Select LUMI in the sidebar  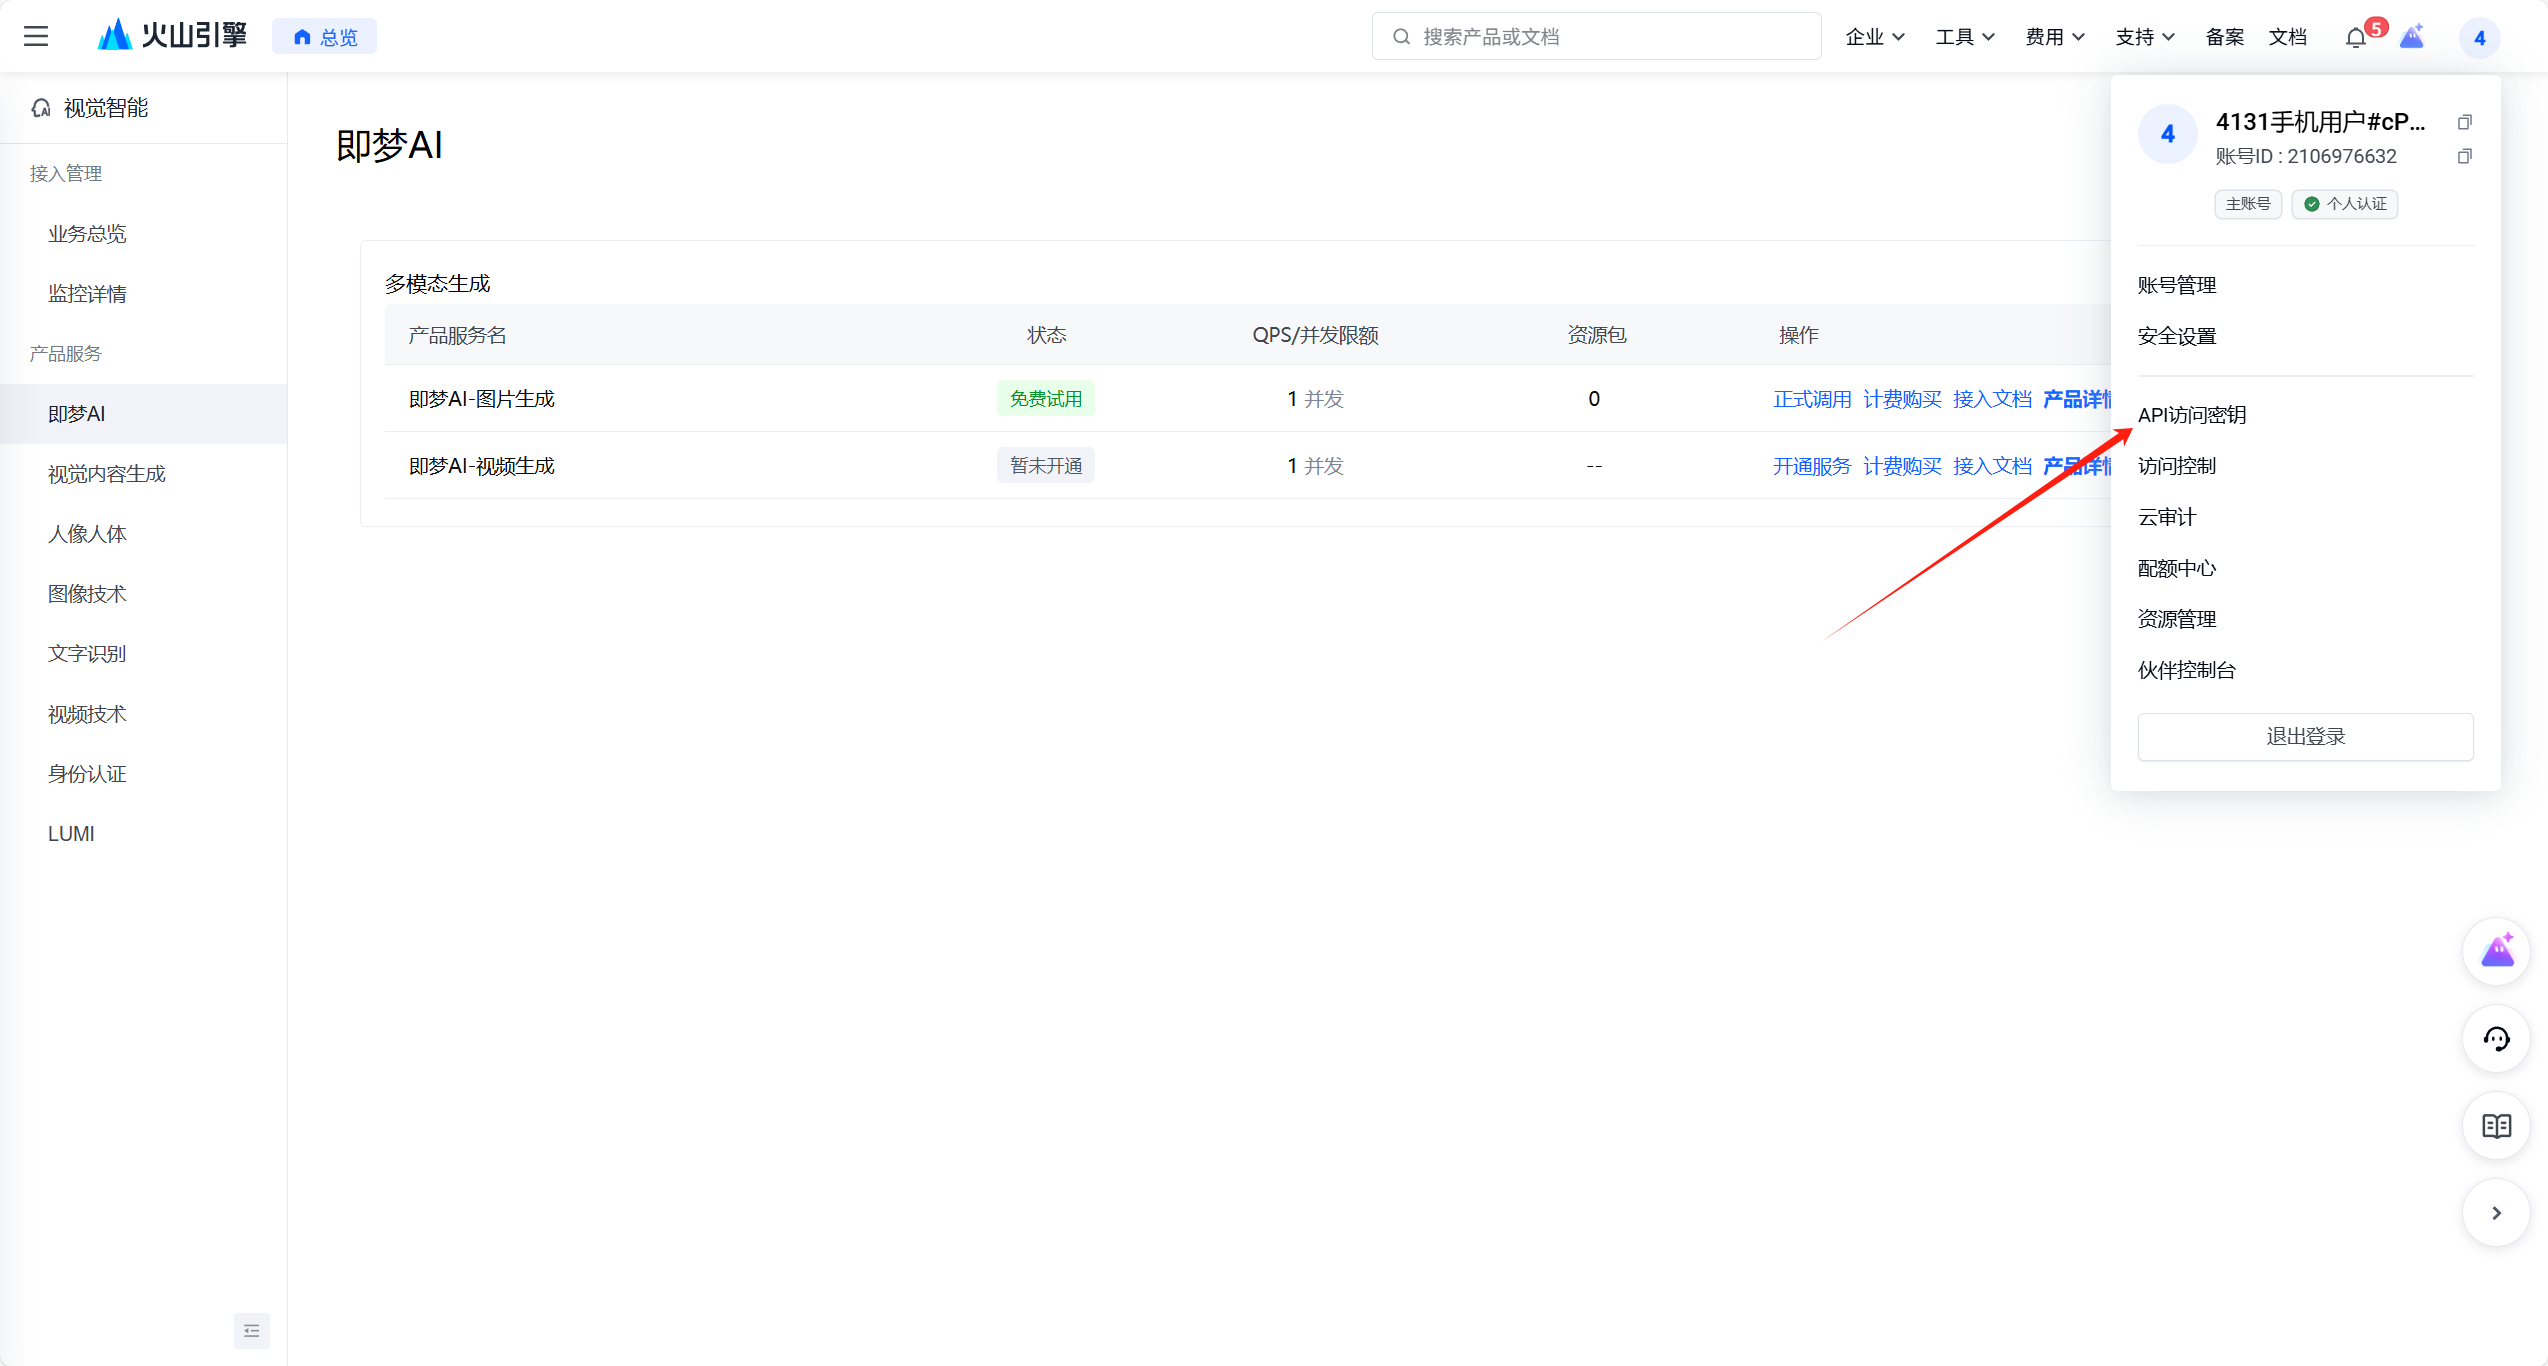[71, 834]
